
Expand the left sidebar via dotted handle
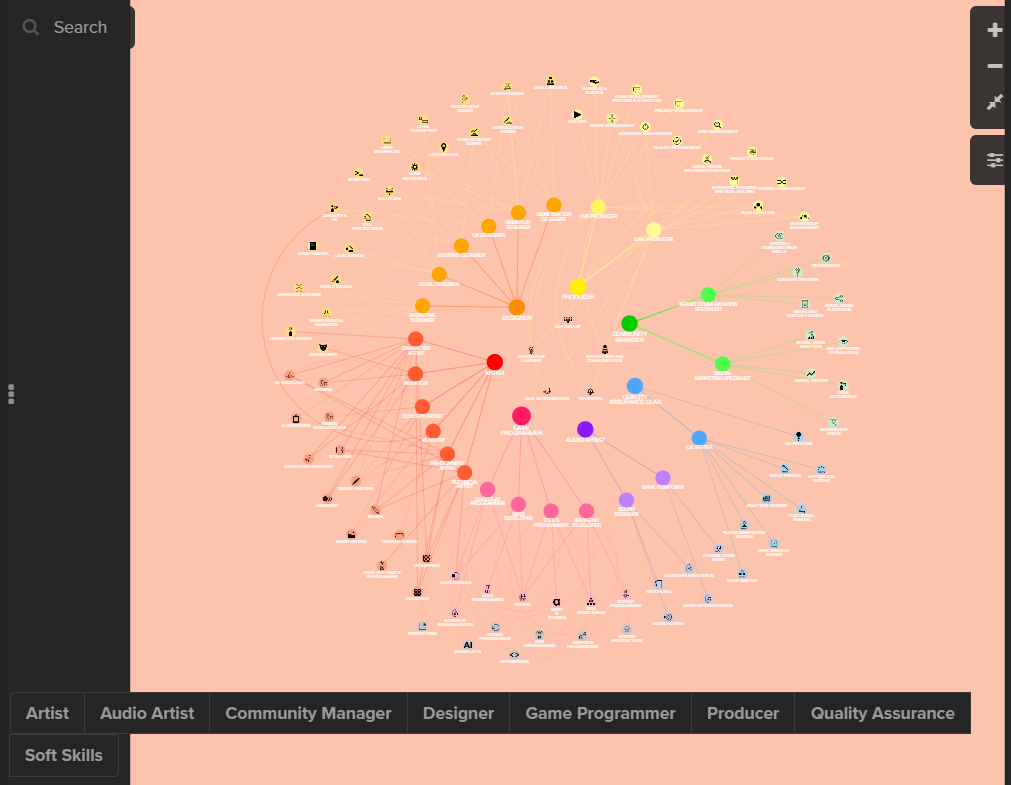pyautogui.click(x=11, y=394)
